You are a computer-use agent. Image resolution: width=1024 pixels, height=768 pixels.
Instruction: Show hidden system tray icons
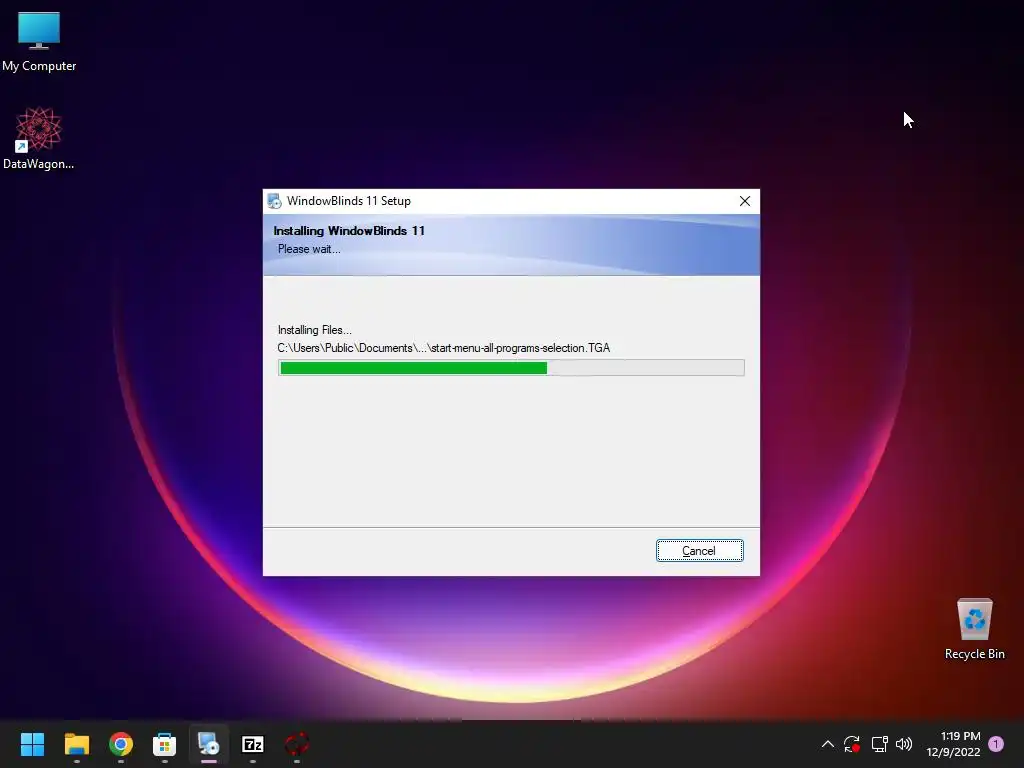click(x=827, y=744)
